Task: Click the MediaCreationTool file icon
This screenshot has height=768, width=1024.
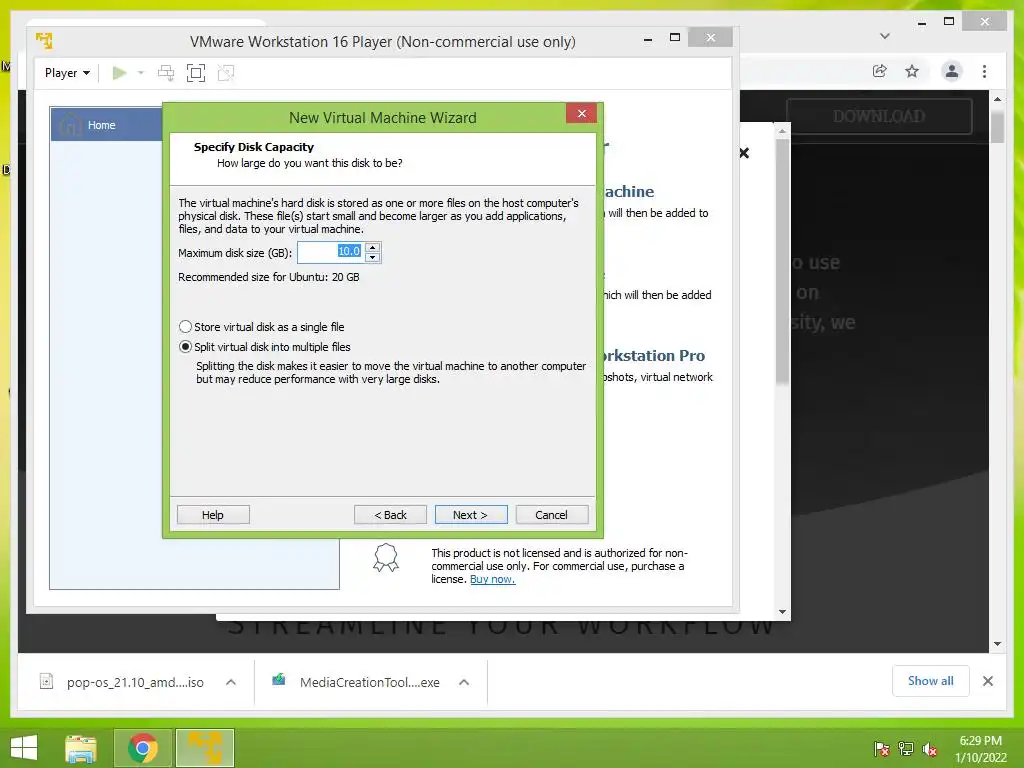Action: coord(279,680)
